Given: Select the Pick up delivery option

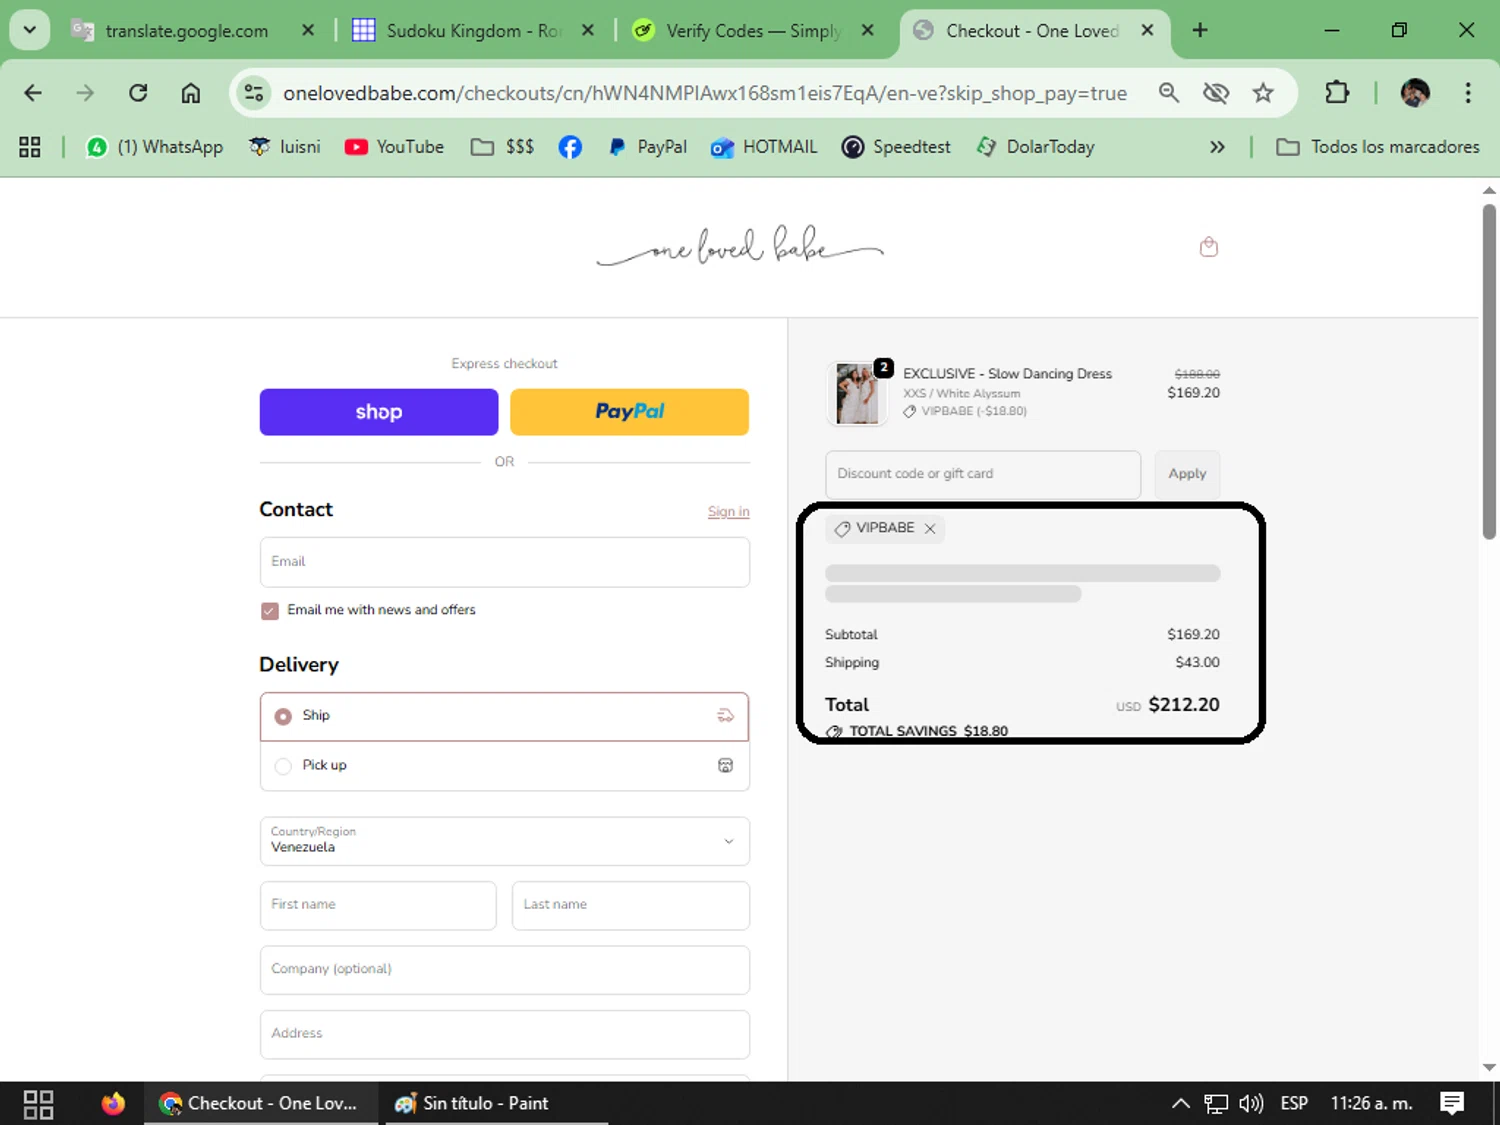Looking at the screenshot, I should point(505,766).
